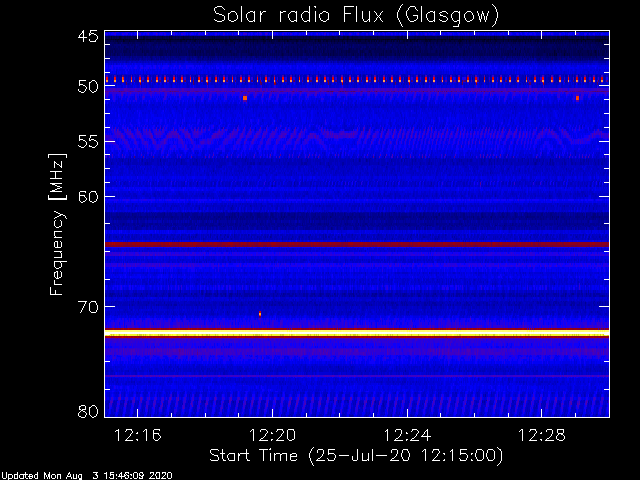Click the small bright spot near 70 MHz
This screenshot has height=480, width=640.
point(260,314)
